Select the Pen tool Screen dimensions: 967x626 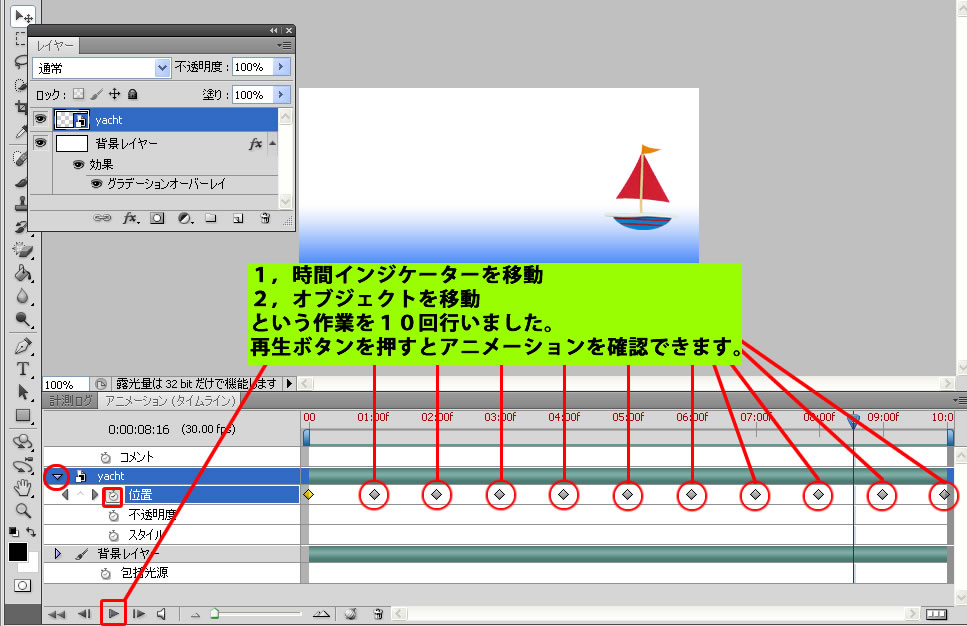click(x=22, y=347)
